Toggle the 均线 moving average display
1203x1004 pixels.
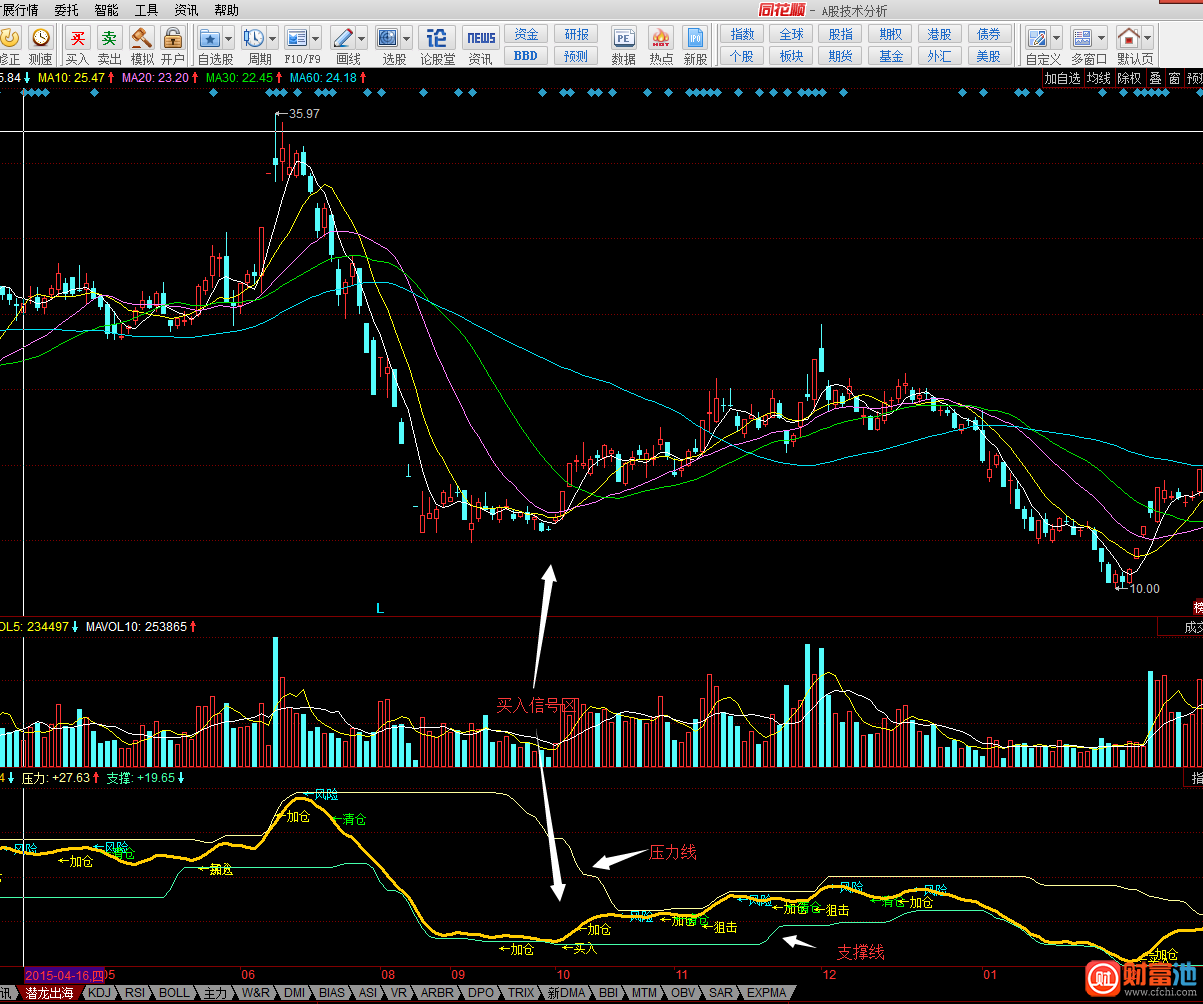coord(1099,78)
